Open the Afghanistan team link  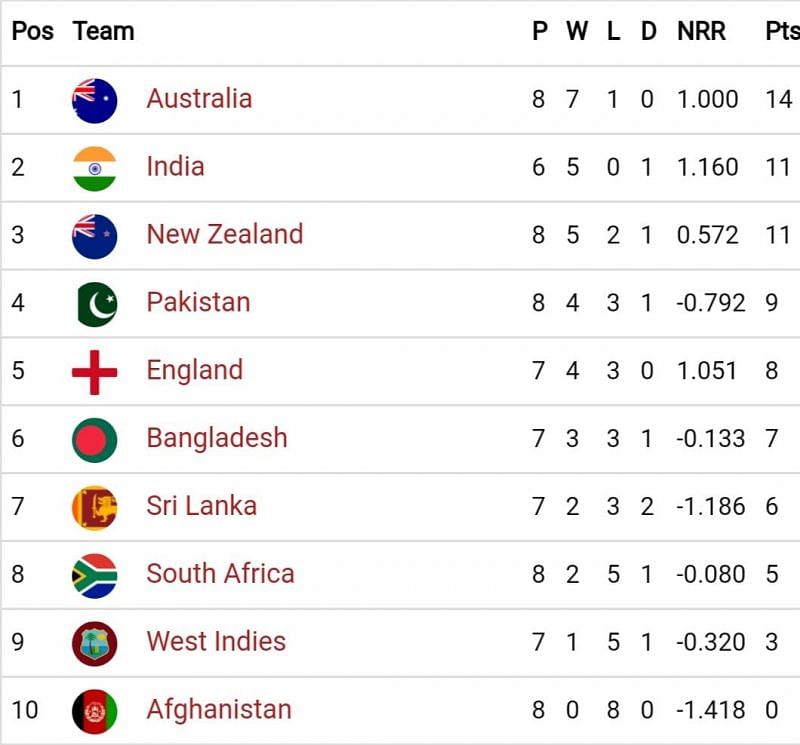click(219, 710)
